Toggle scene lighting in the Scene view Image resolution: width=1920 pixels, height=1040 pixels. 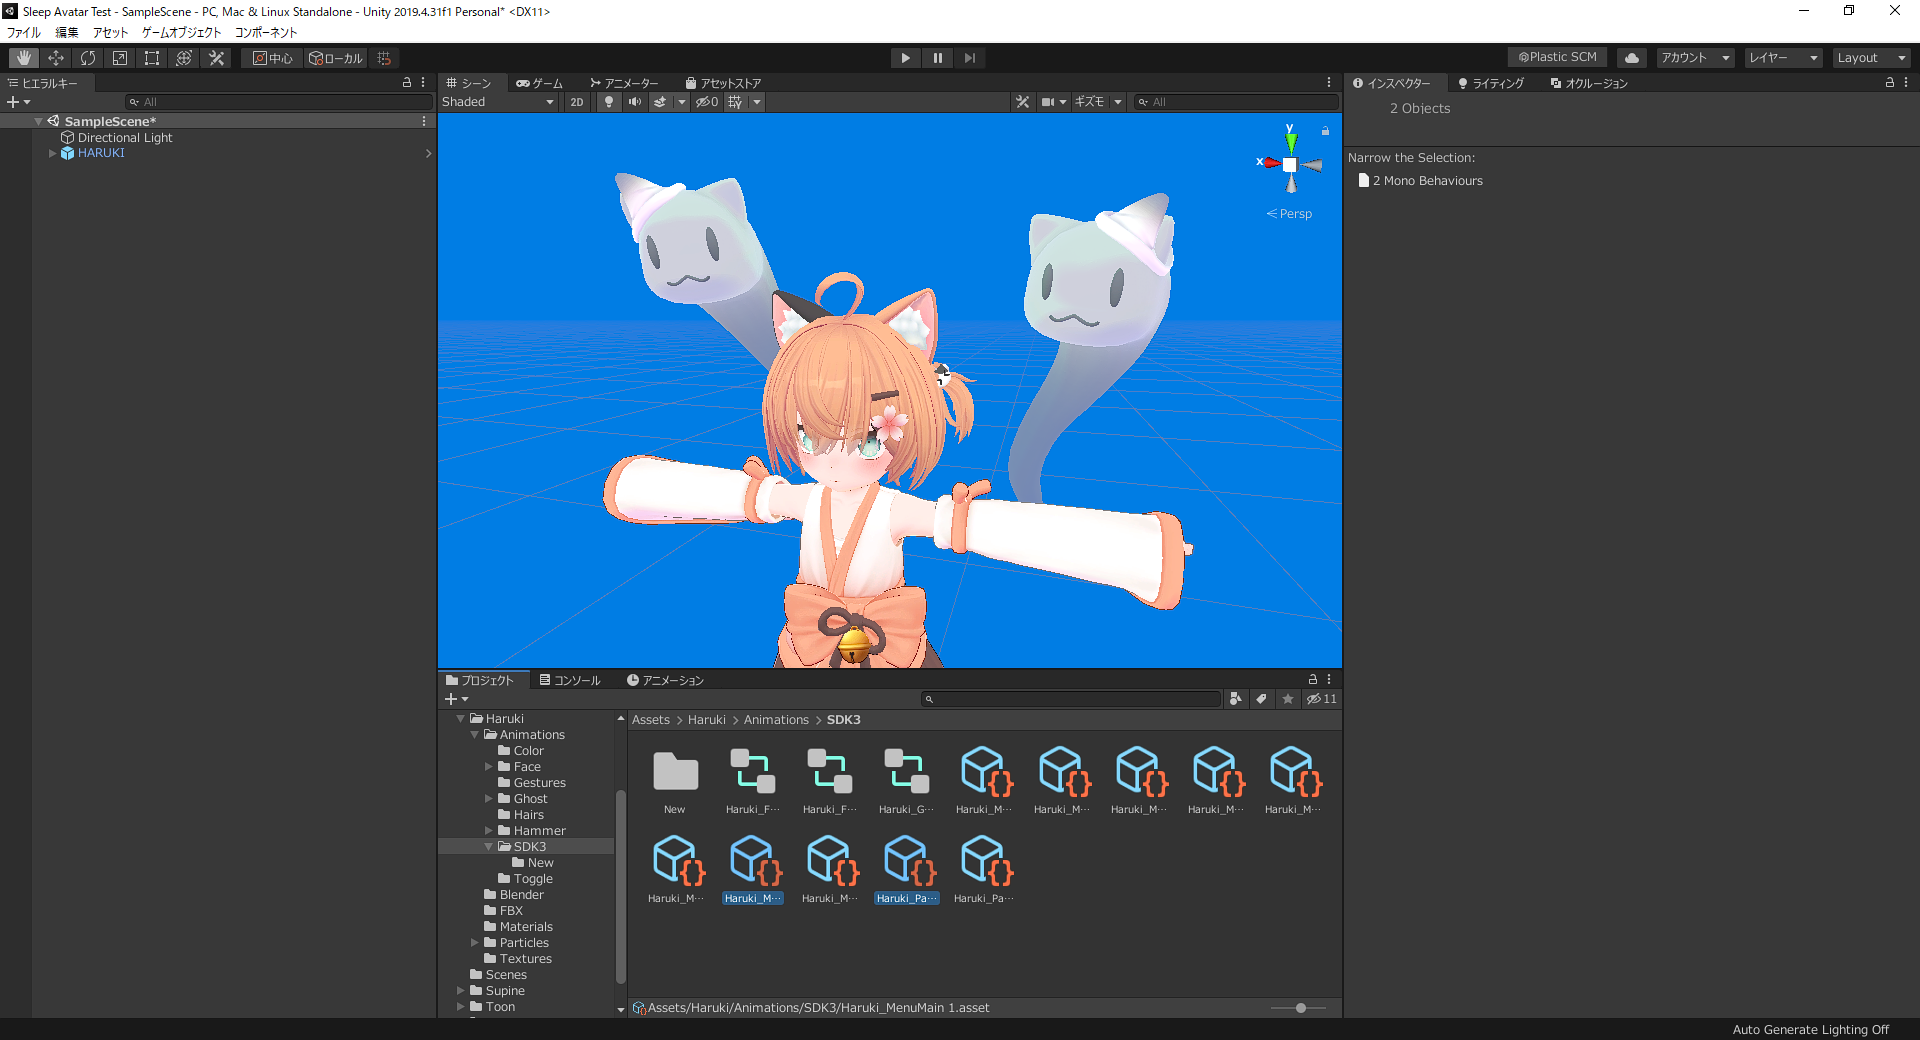(x=609, y=101)
